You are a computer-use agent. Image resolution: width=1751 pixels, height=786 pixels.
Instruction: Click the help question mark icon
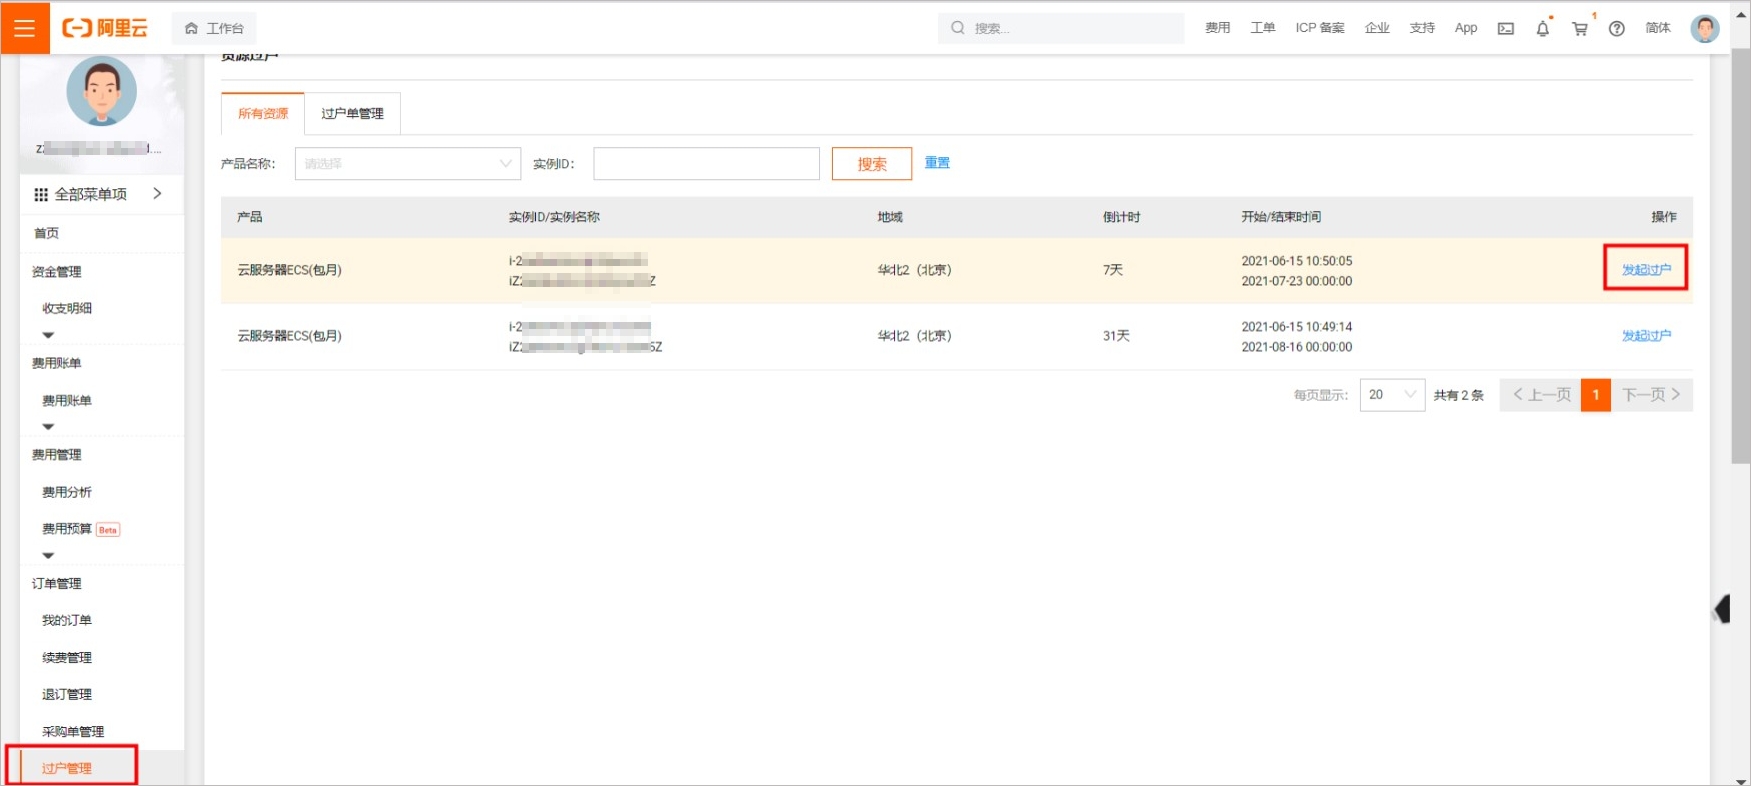(x=1616, y=29)
